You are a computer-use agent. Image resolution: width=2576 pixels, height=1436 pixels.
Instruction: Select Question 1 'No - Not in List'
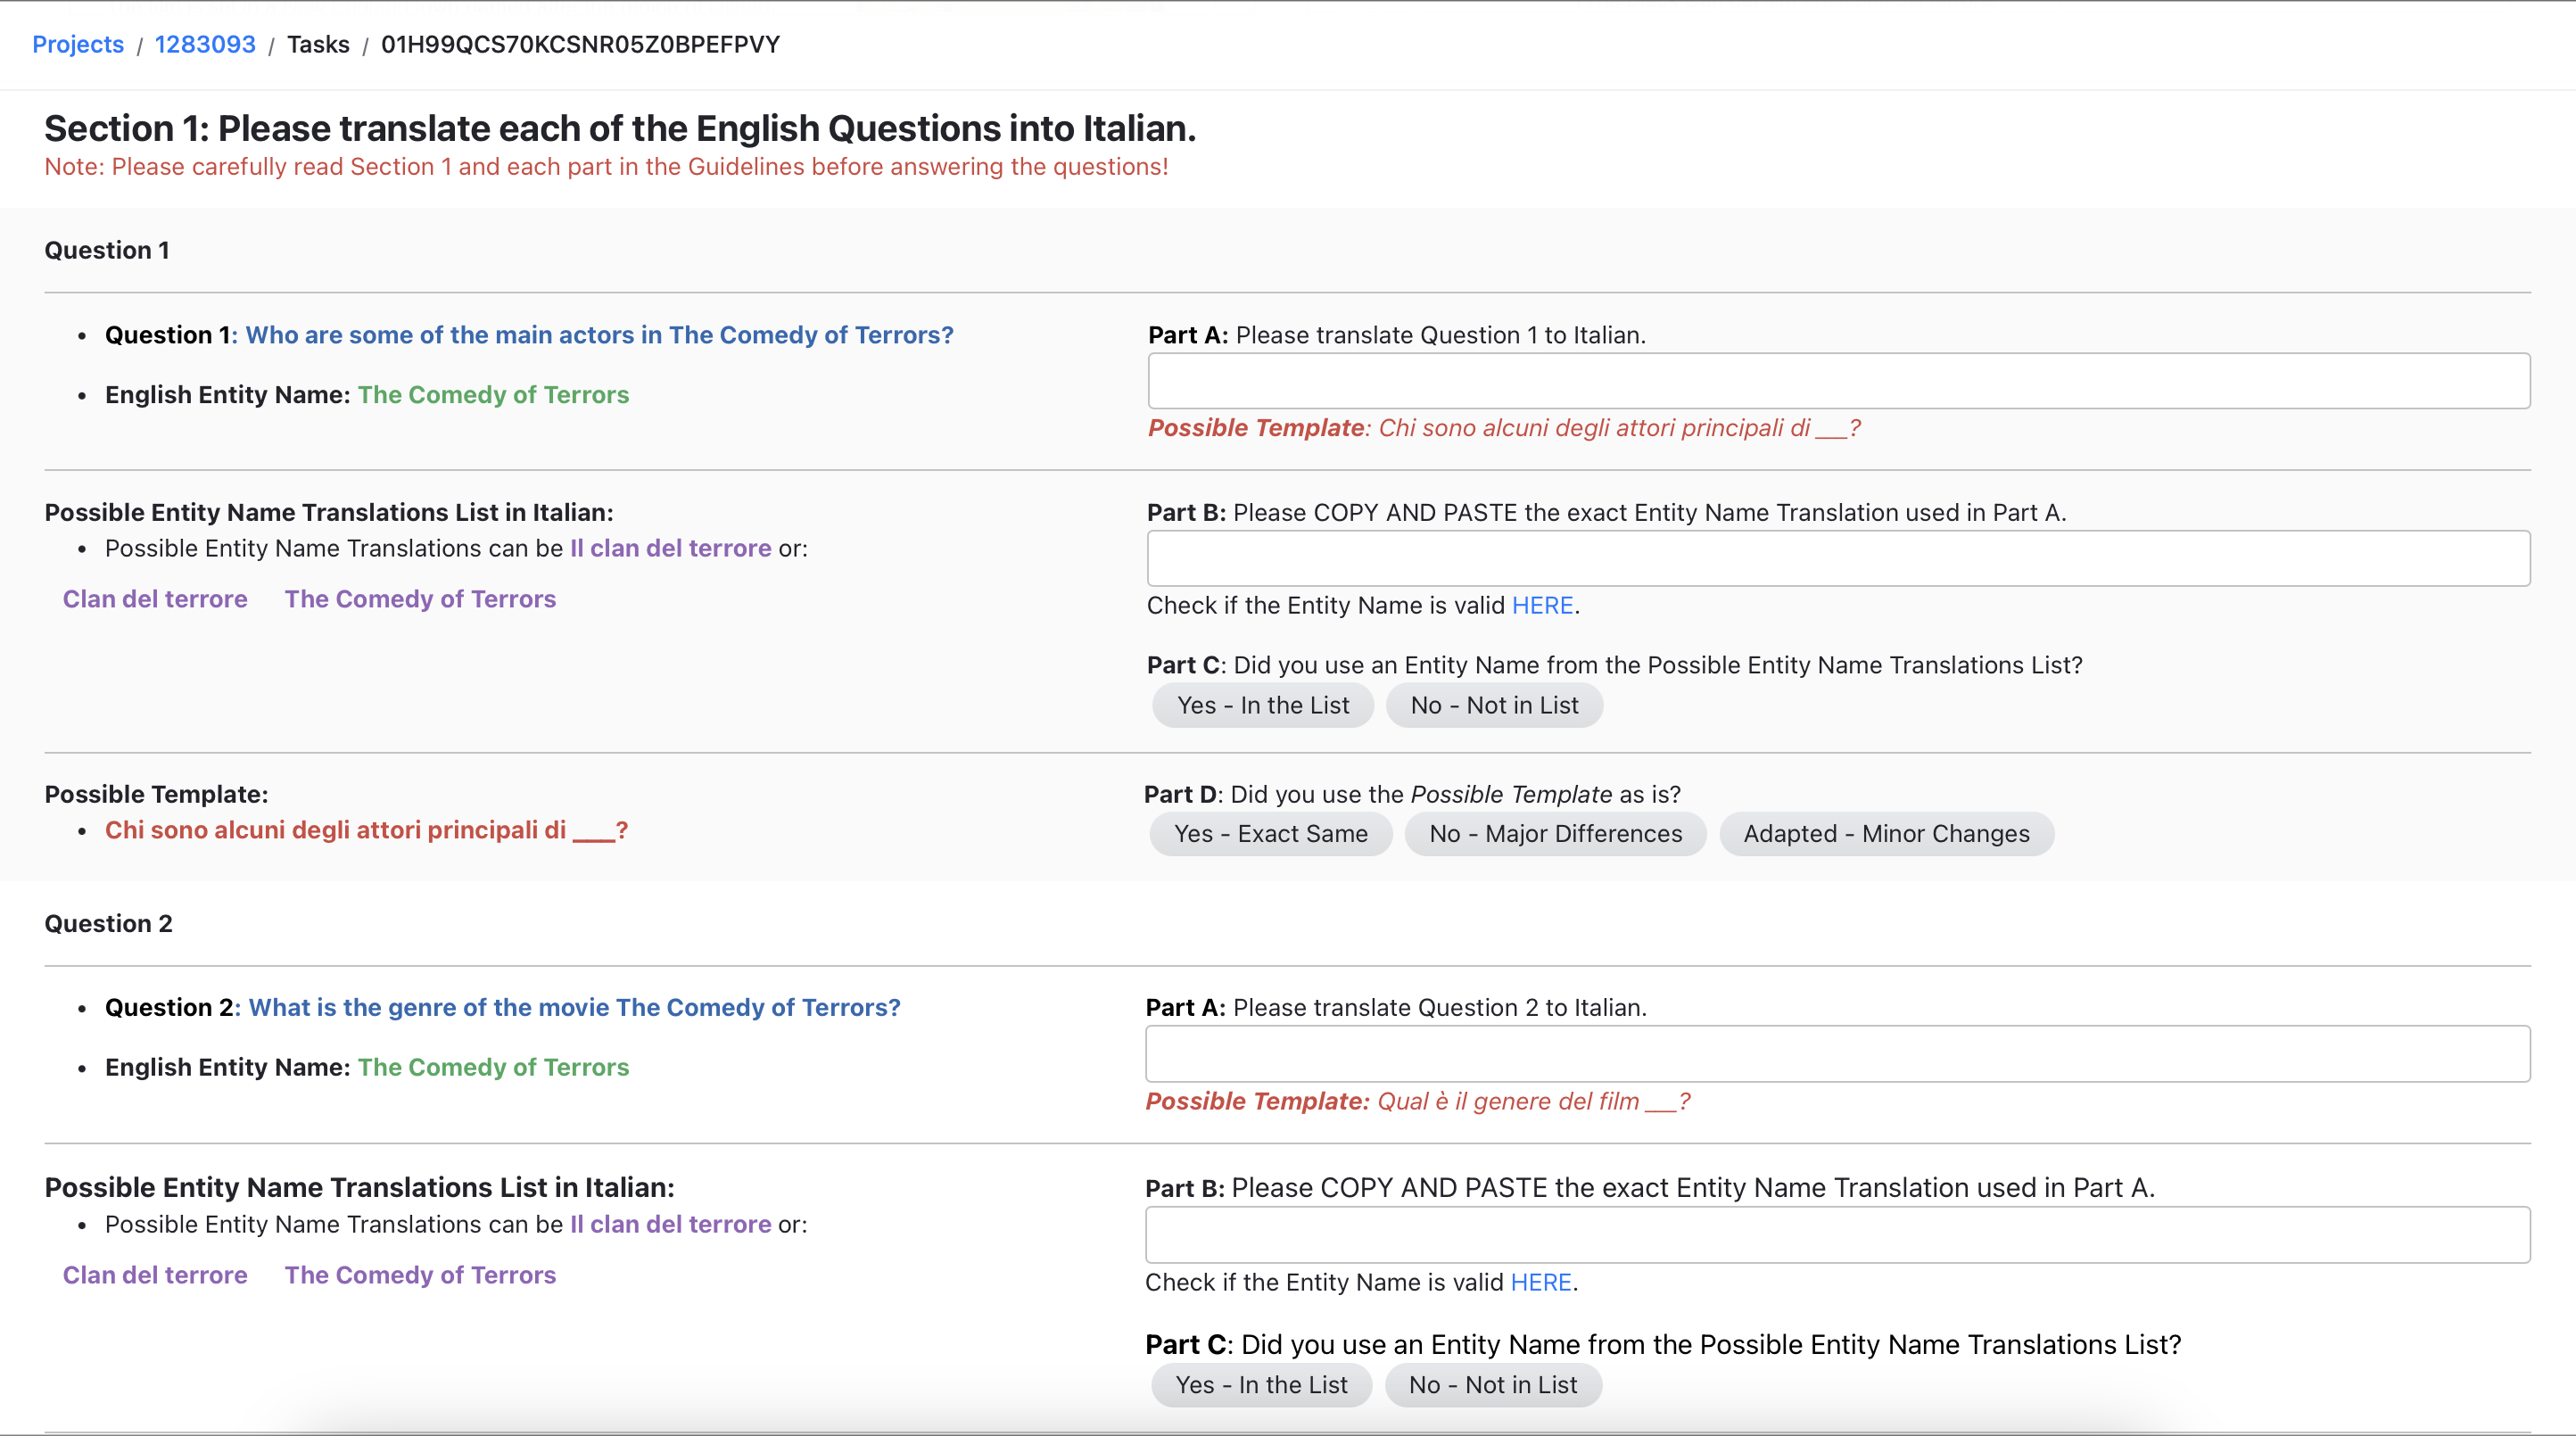click(x=1494, y=705)
